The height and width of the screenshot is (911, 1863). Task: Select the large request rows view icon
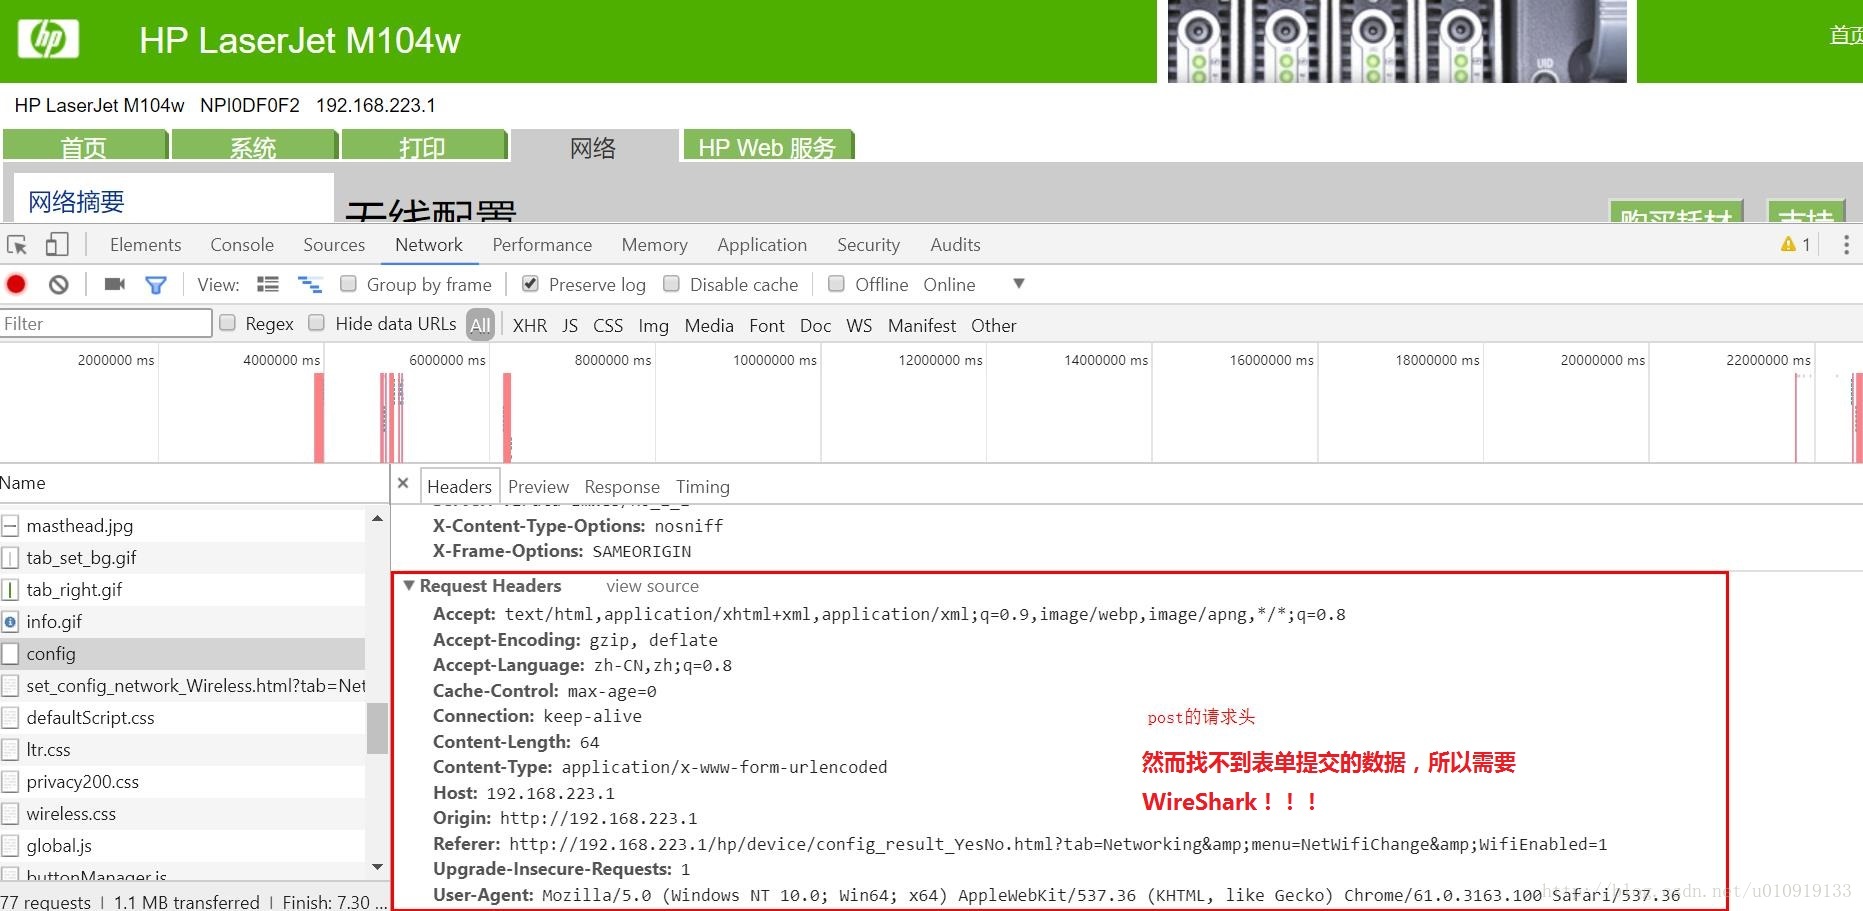267,285
